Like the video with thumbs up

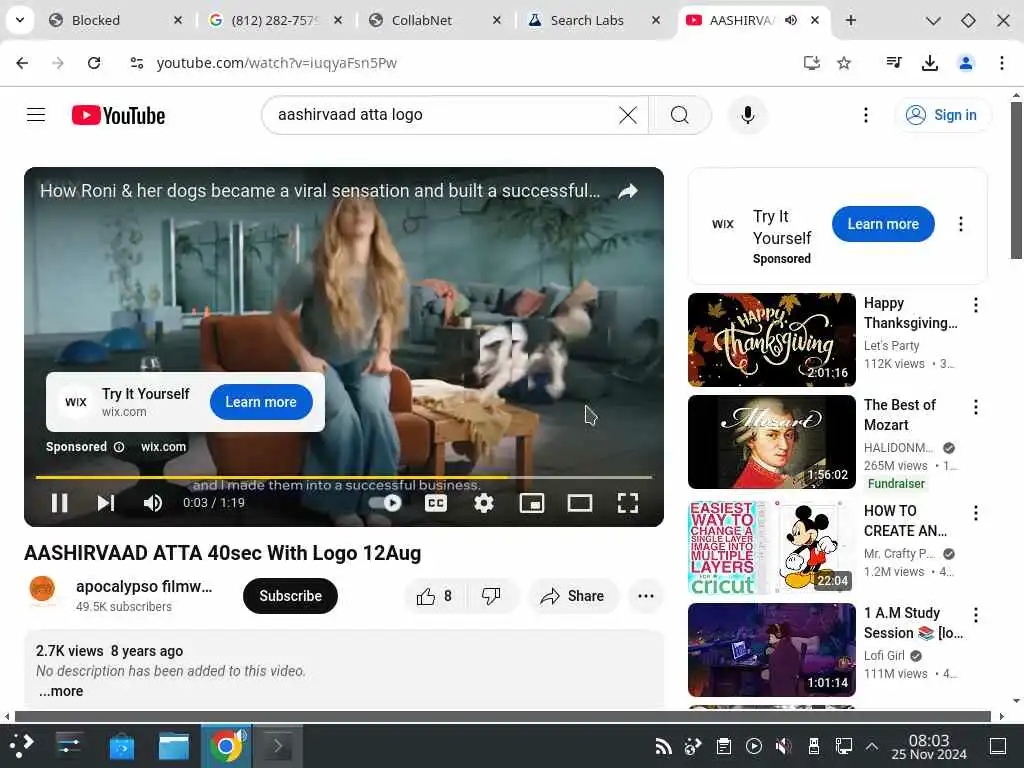(435, 596)
